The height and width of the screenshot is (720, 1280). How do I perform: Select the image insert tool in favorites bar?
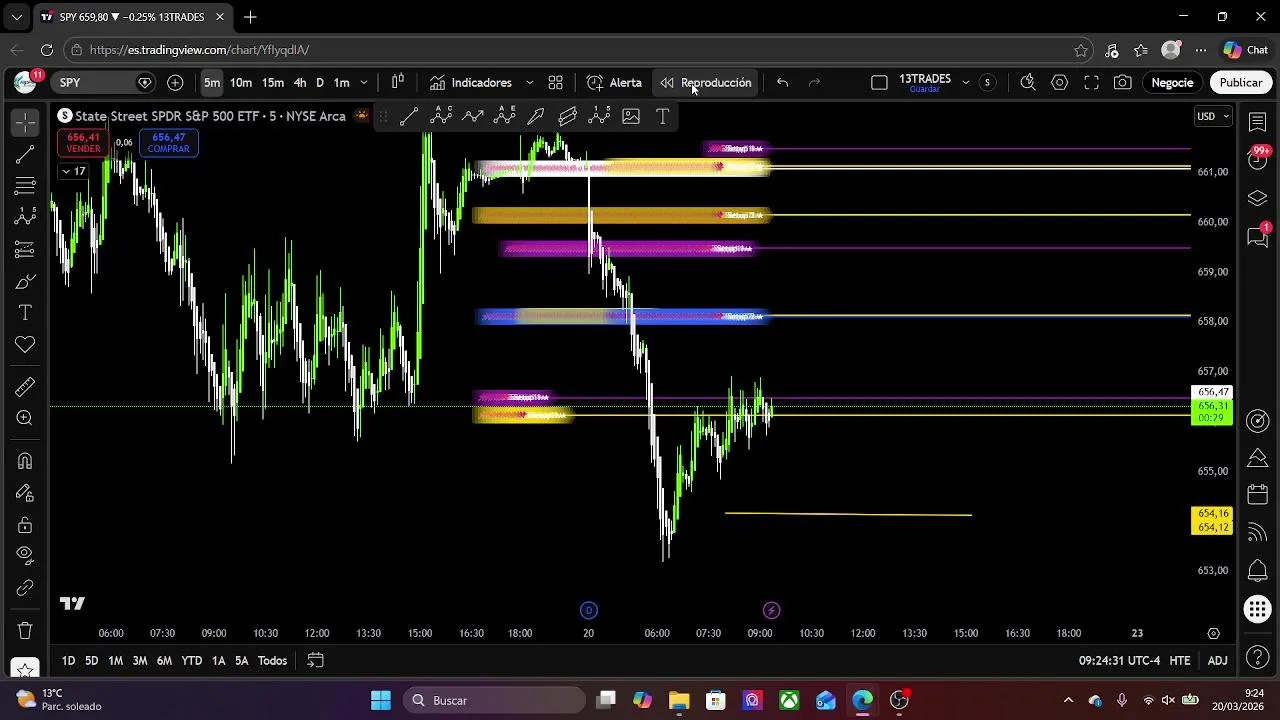click(631, 116)
